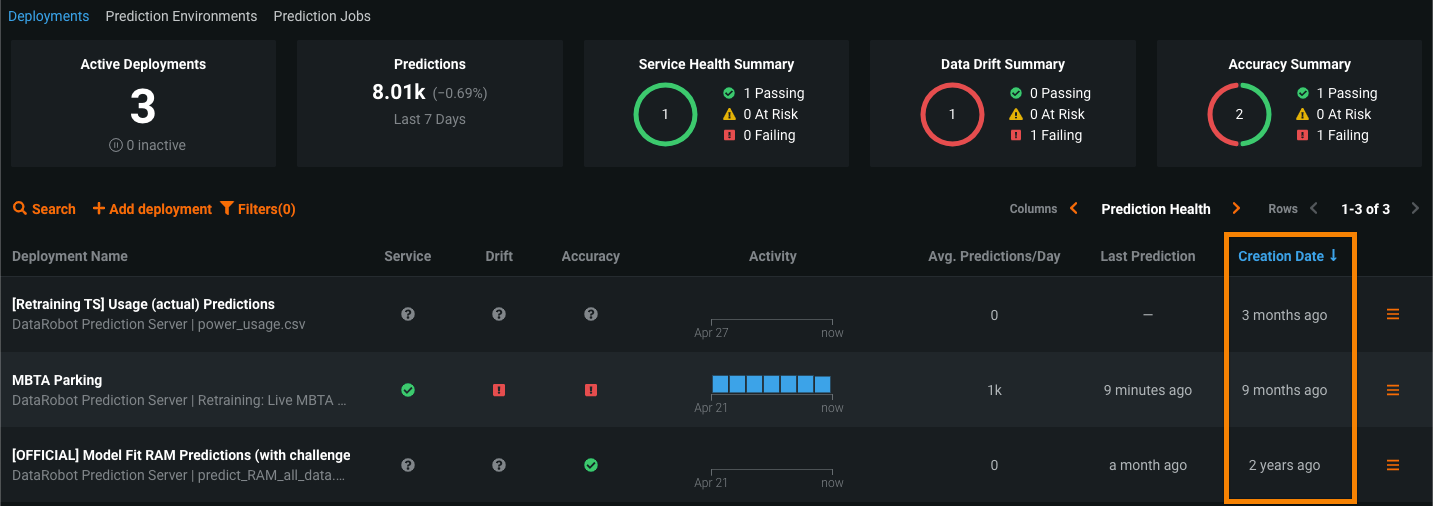Open the MBTA Parking deployment link
This screenshot has height=506, width=1433.
point(57,380)
